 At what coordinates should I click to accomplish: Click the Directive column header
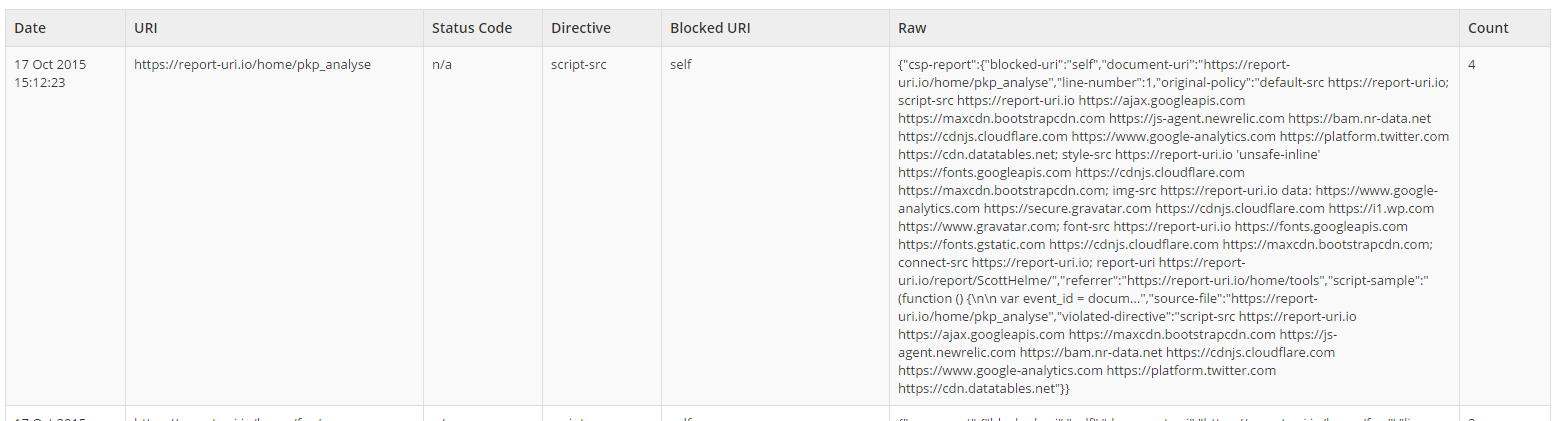(x=580, y=28)
